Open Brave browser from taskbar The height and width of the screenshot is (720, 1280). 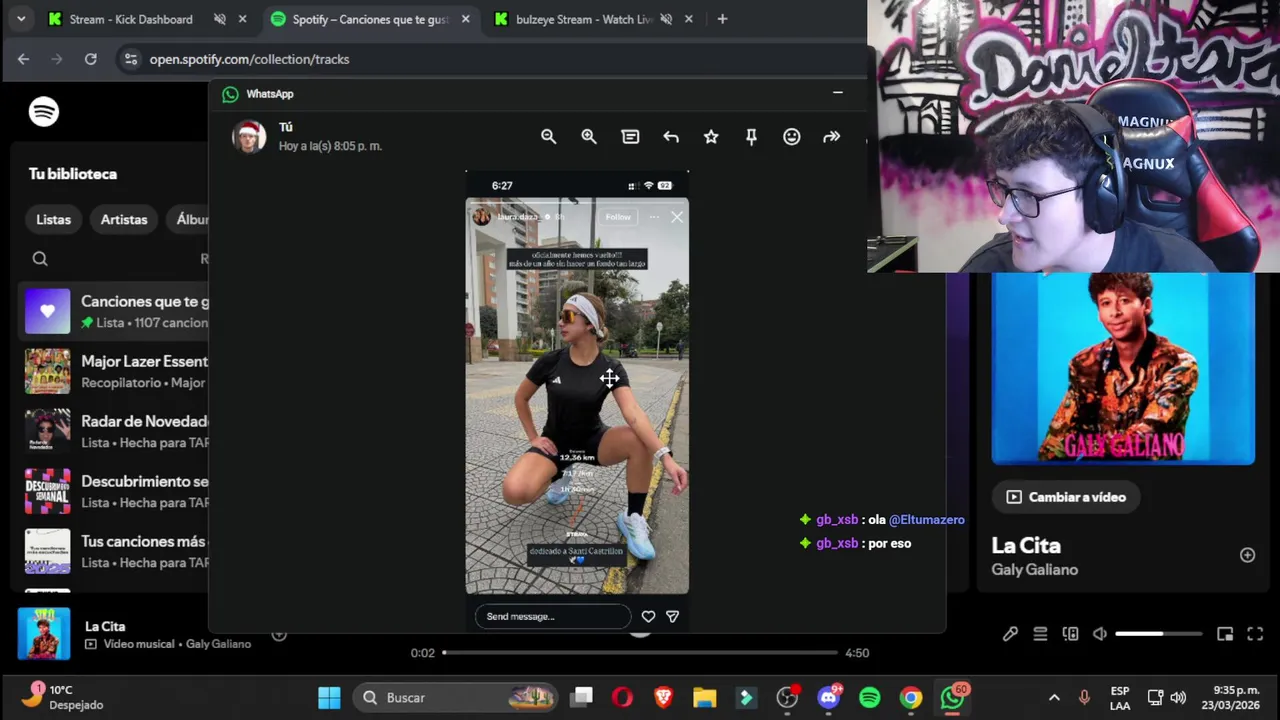click(x=664, y=697)
